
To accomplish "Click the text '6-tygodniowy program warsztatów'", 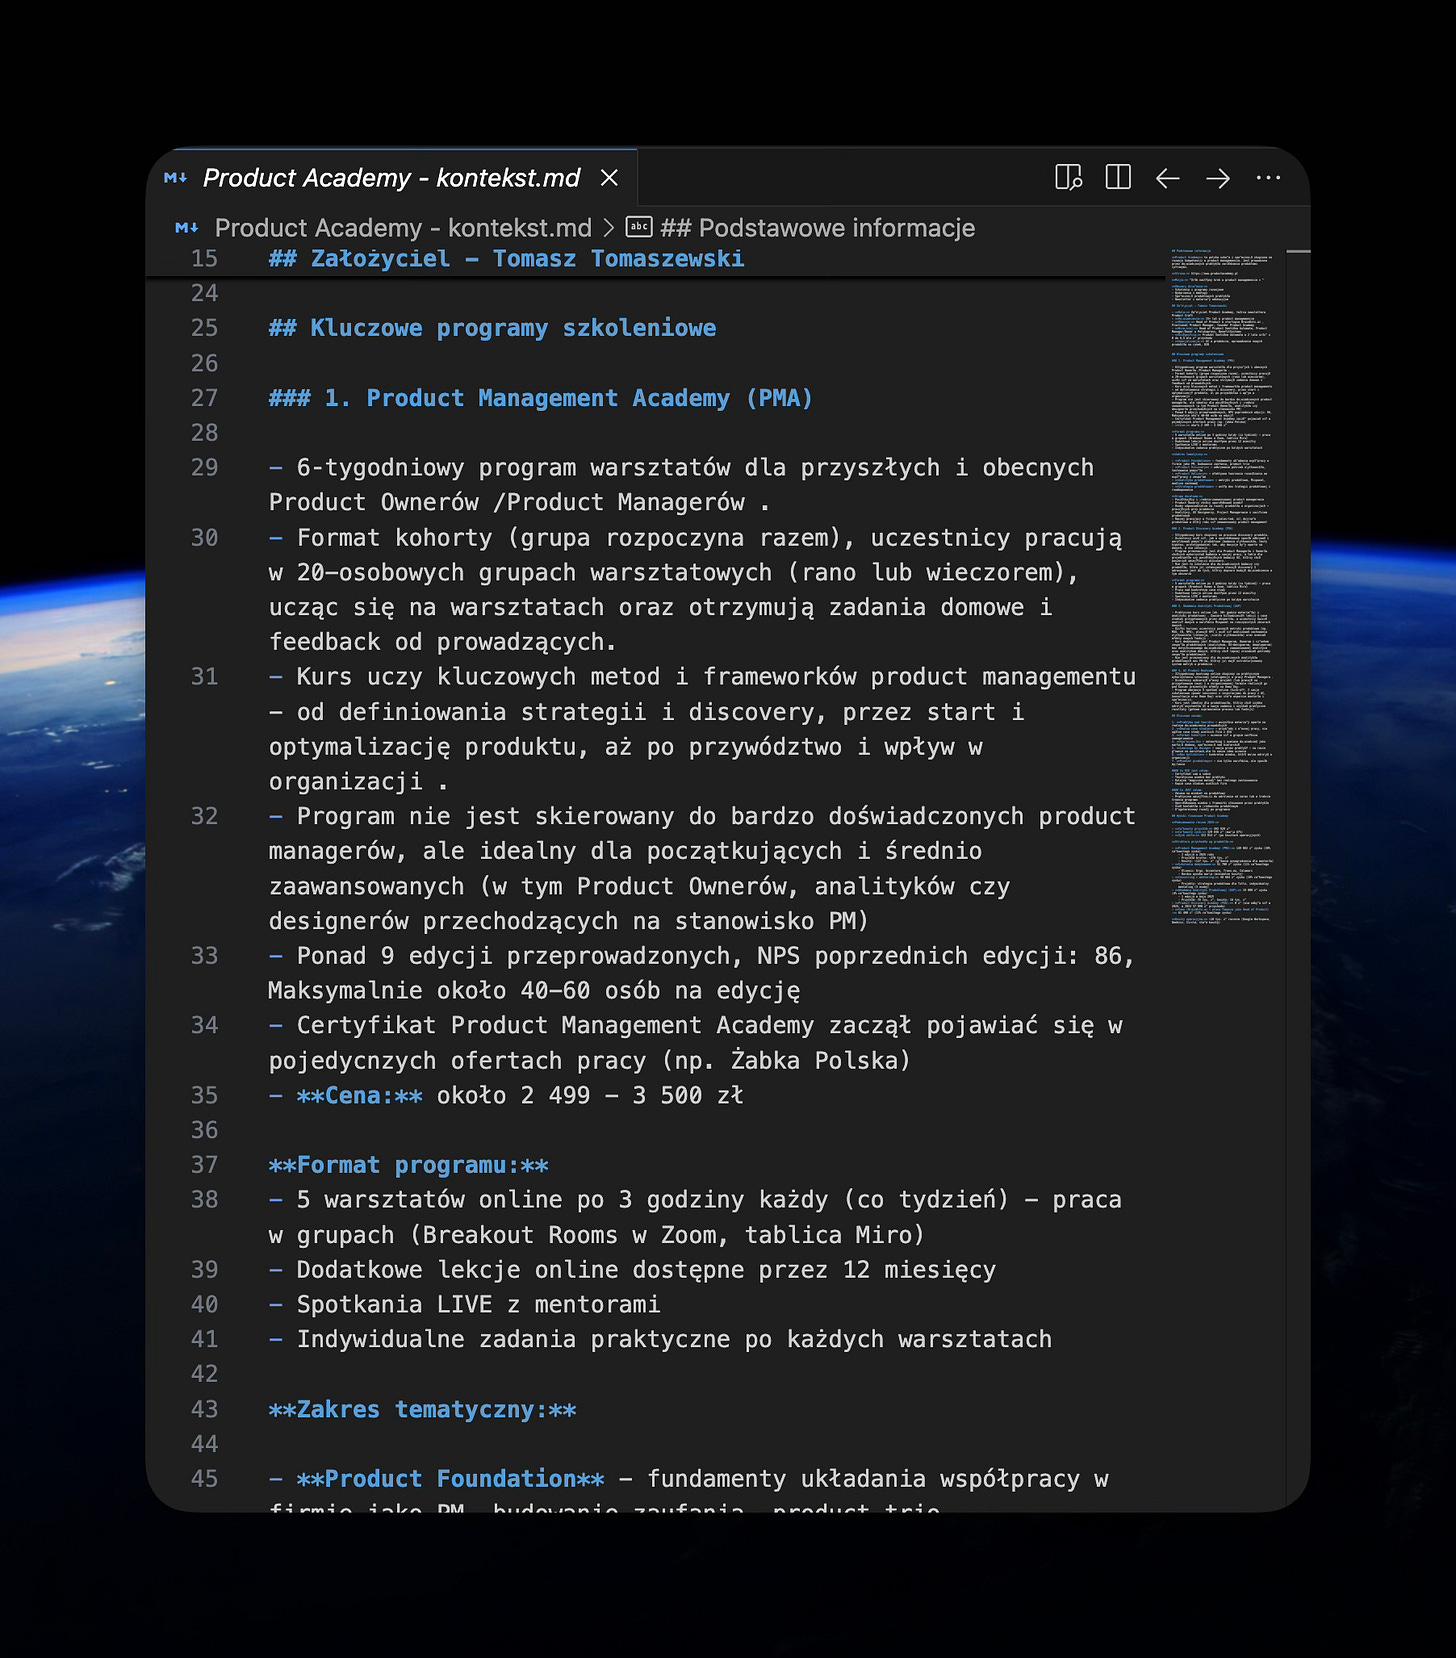I will pos(513,468).
